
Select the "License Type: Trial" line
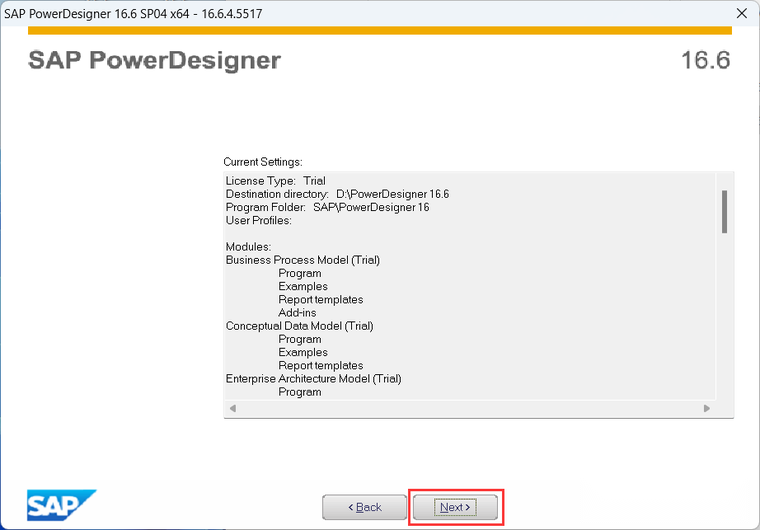tap(275, 181)
